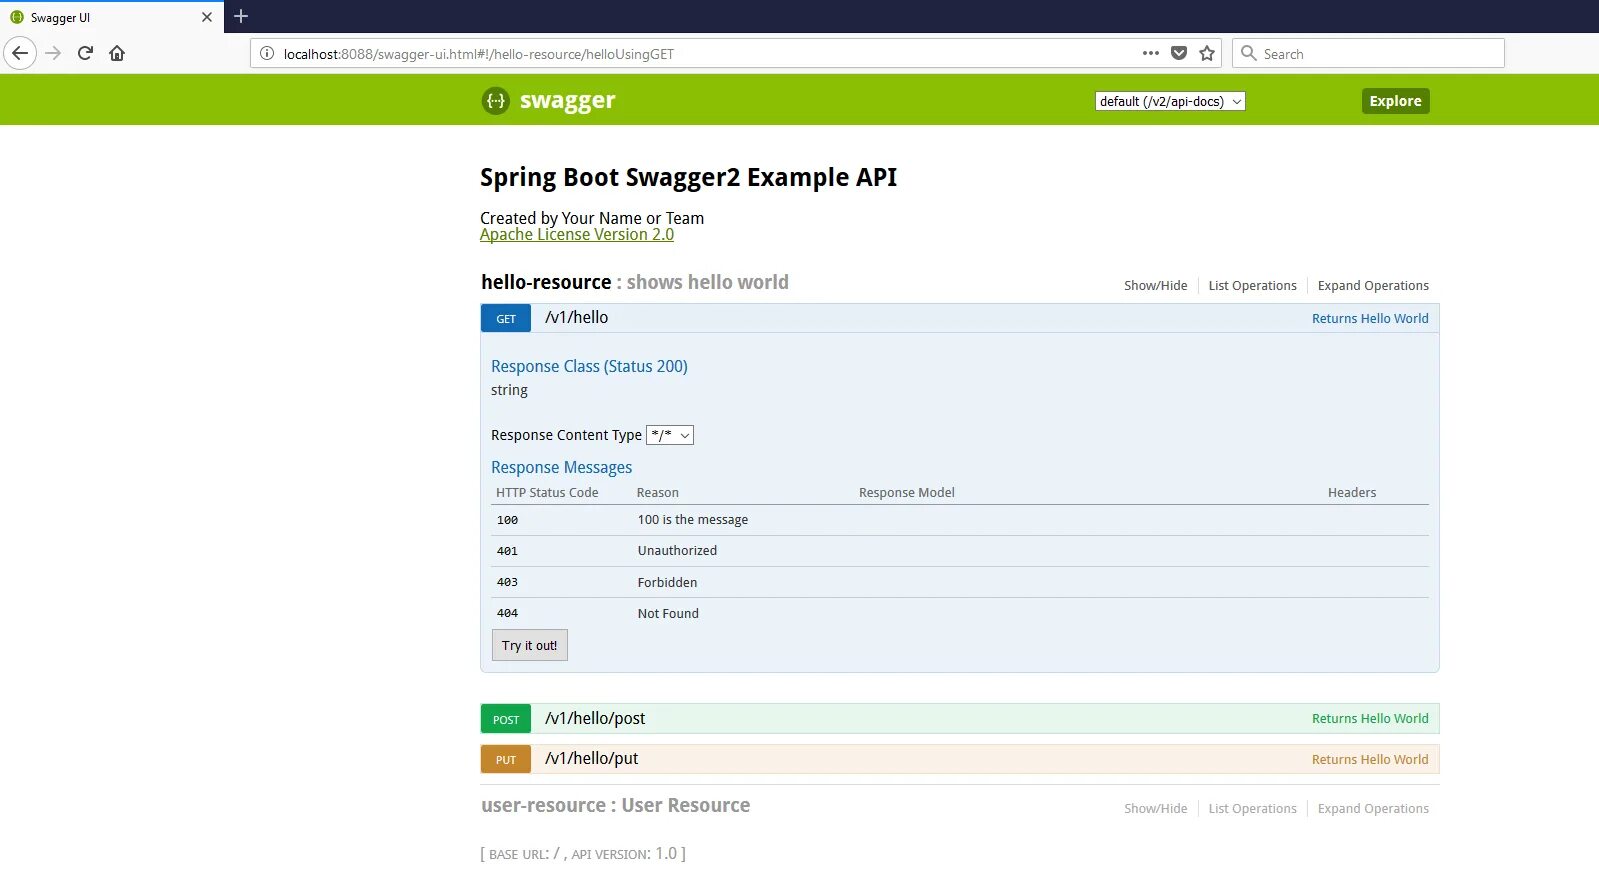Go to the browser Home page
Screen dimensions: 1599x892
[117, 53]
